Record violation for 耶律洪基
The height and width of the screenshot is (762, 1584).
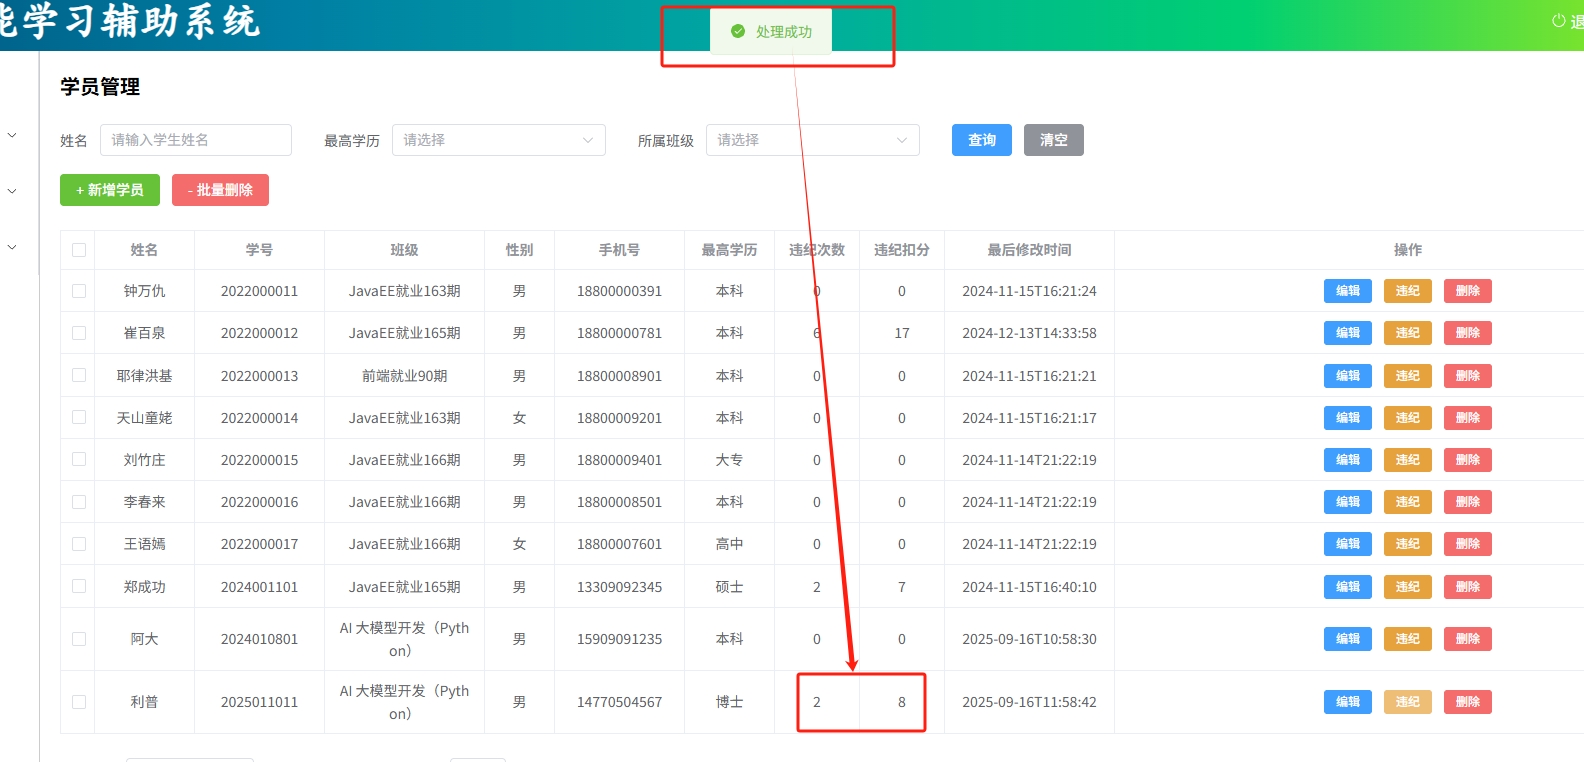point(1408,376)
